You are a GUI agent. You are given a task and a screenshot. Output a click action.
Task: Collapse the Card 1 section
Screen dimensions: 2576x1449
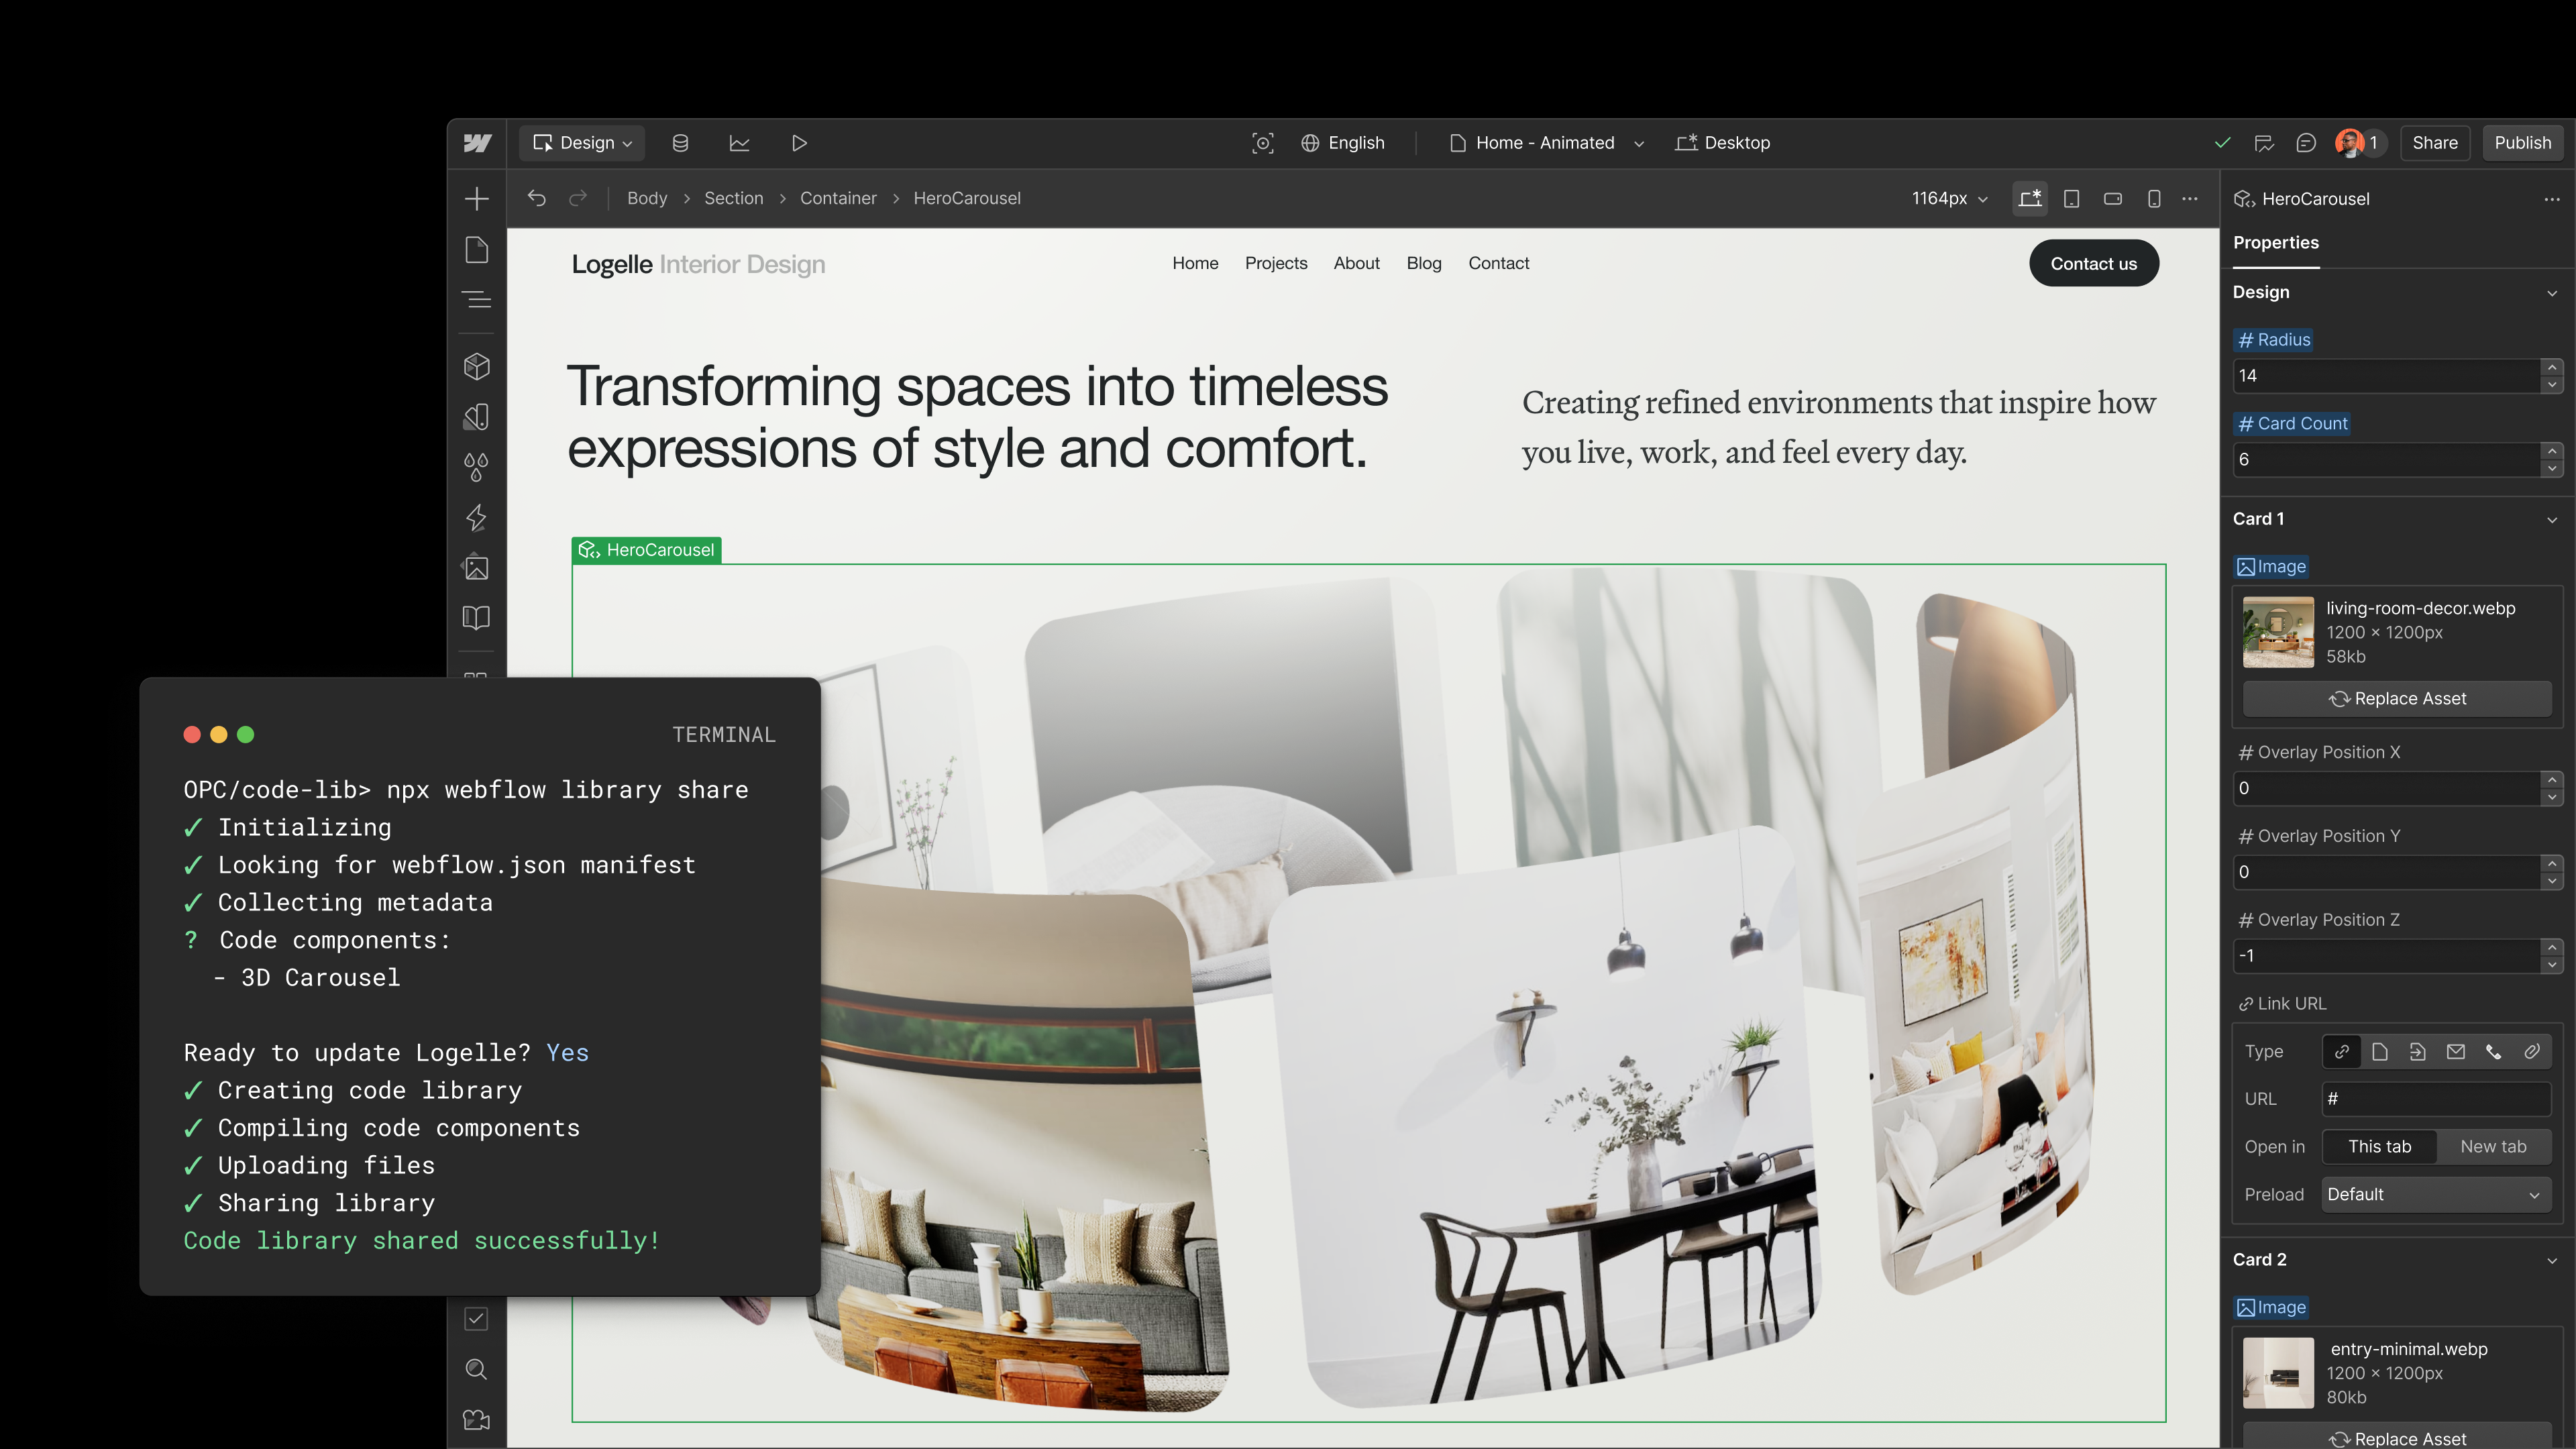tap(2551, 519)
